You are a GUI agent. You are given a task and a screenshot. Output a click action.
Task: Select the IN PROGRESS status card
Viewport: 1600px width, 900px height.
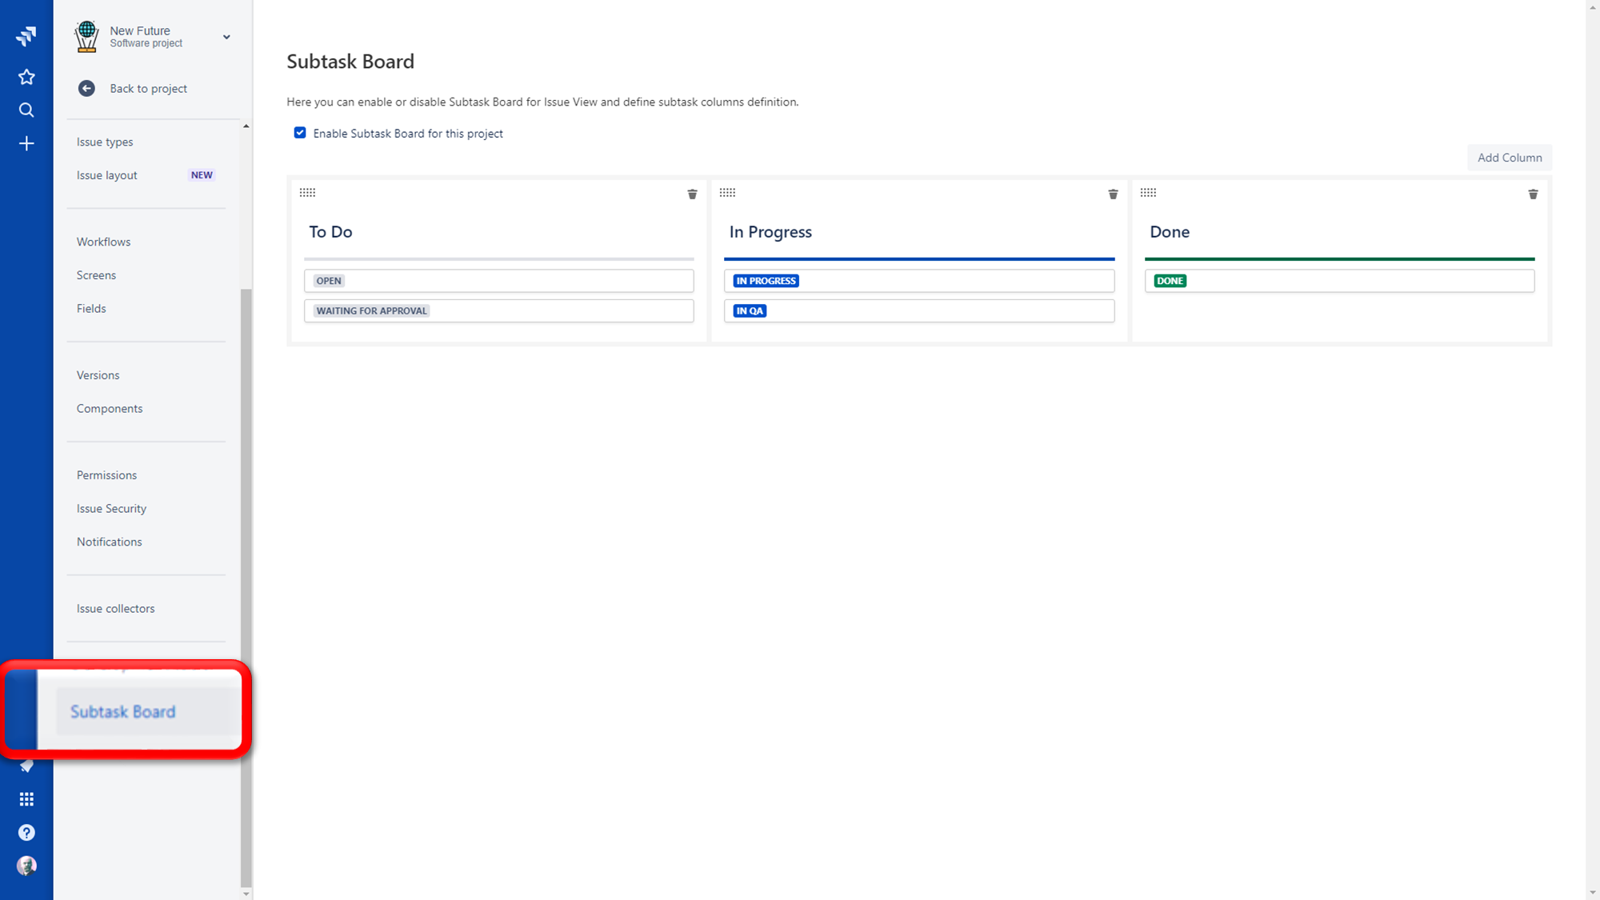pos(919,281)
